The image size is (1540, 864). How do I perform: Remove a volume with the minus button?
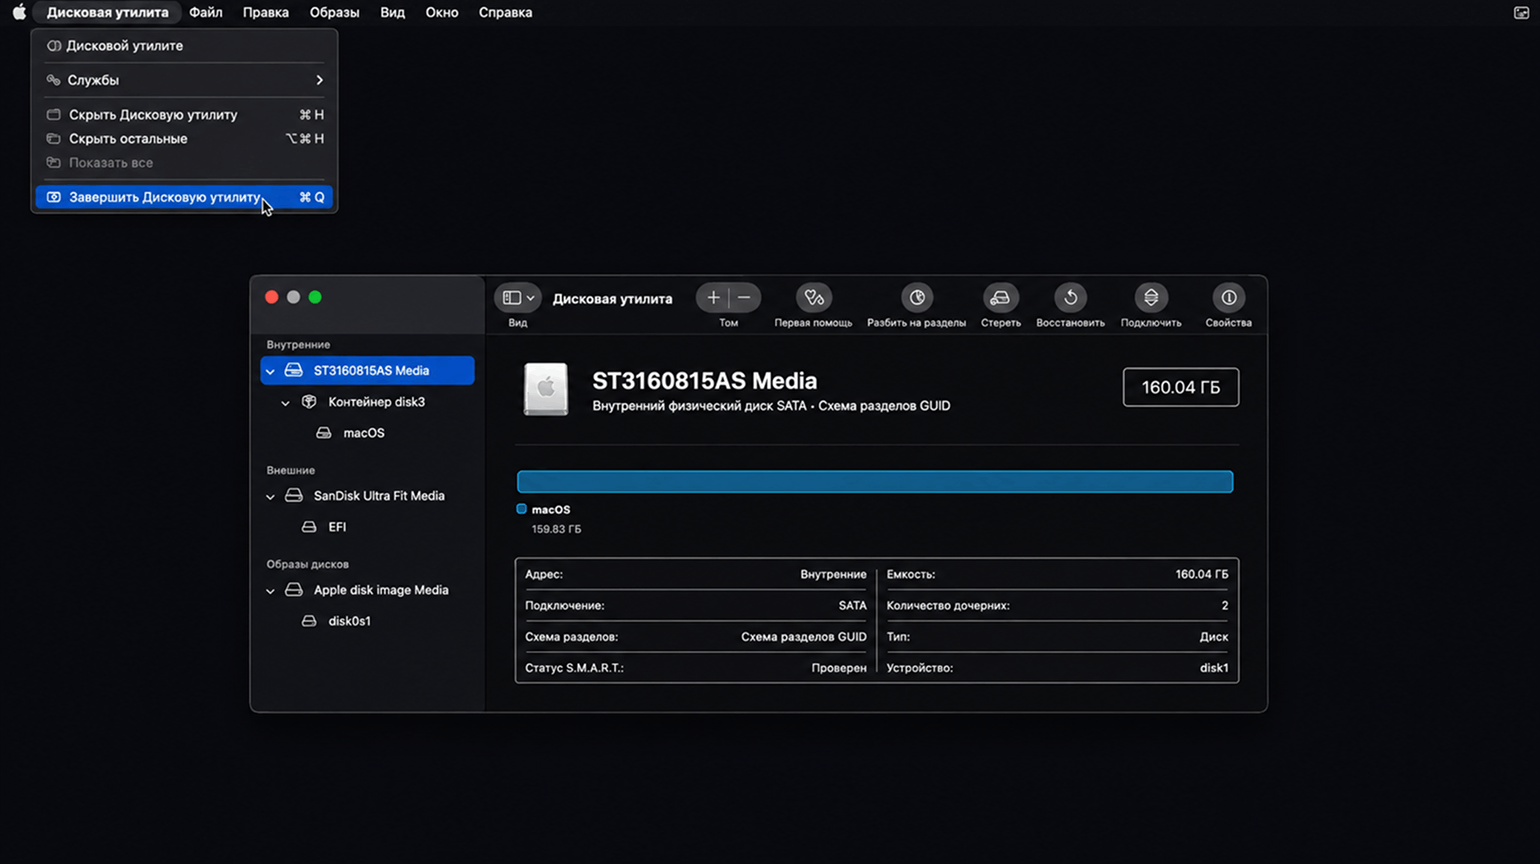pyautogui.click(x=744, y=298)
